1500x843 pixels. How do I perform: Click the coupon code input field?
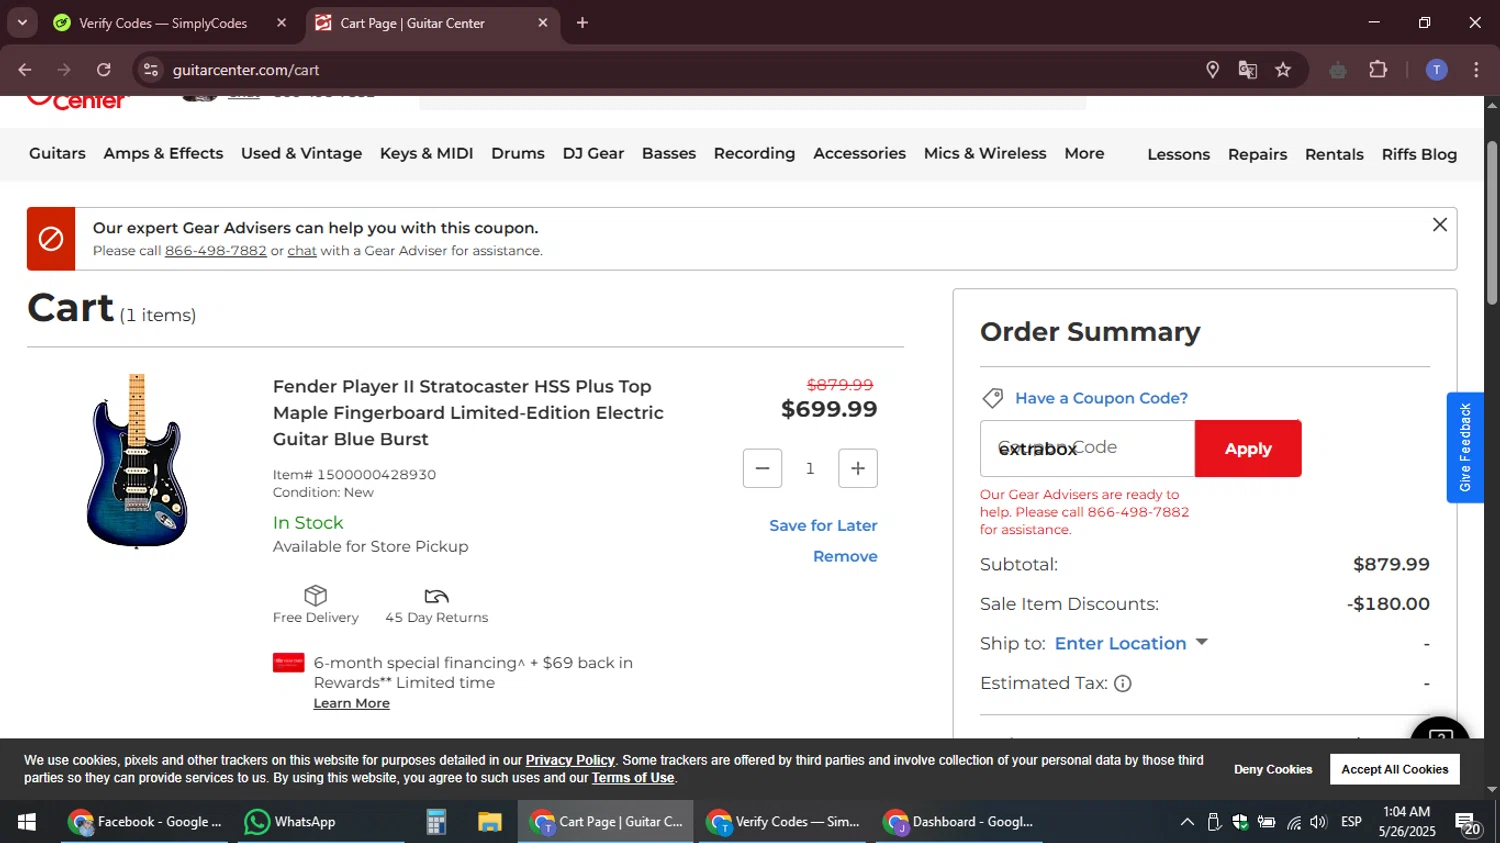pyautogui.click(x=1087, y=448)
